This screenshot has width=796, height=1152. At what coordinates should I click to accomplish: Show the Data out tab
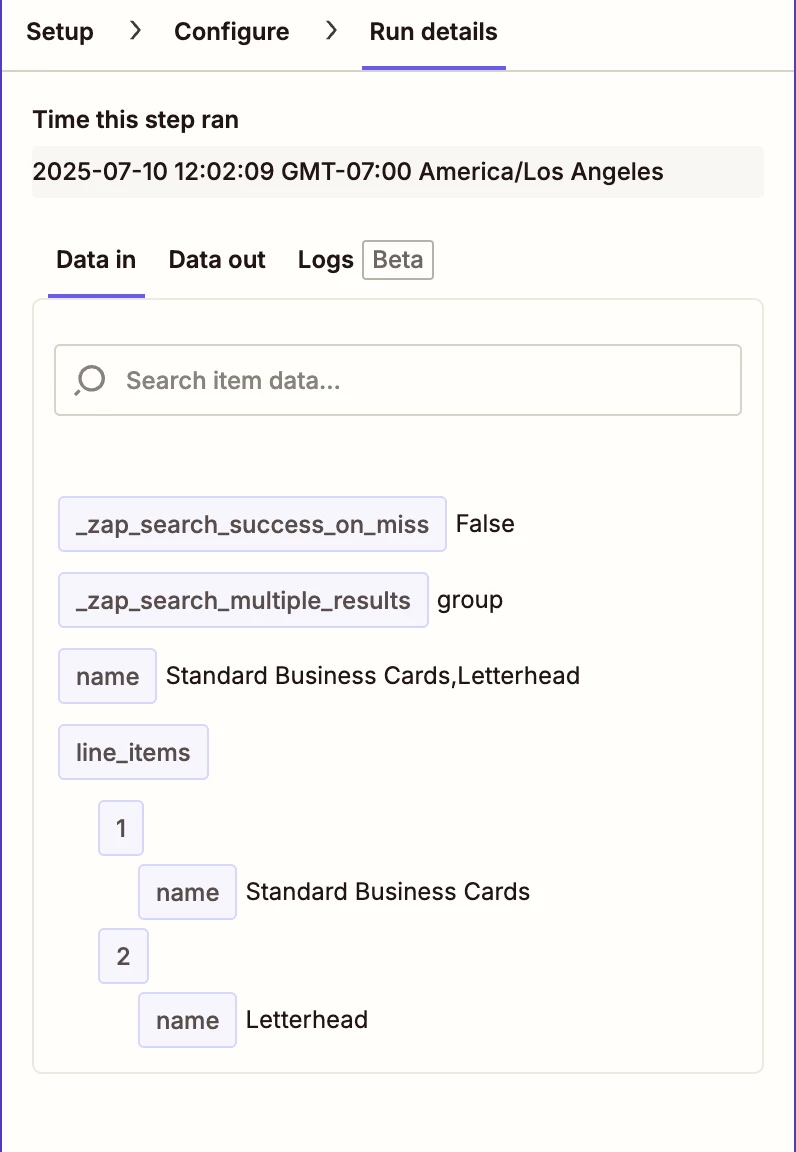point(217,260)
